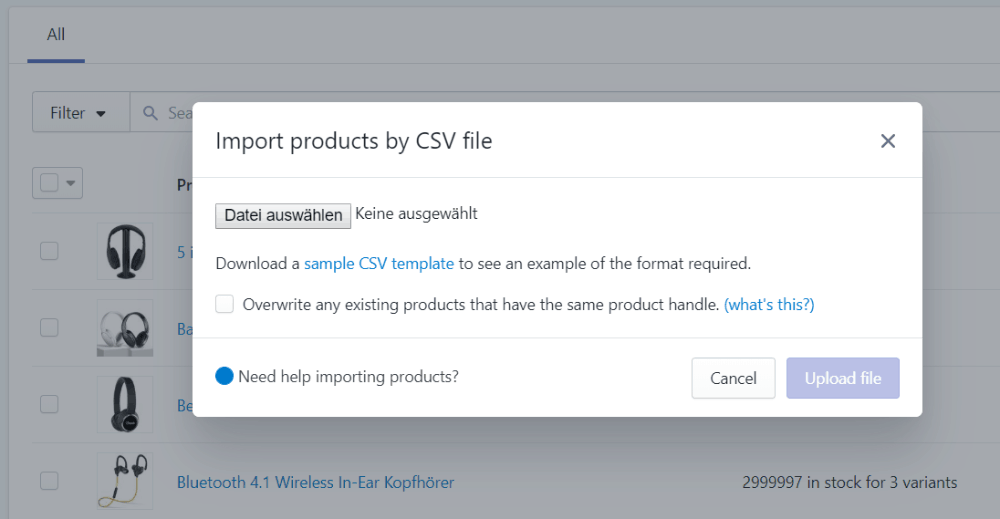
Task: Click the search magnifier icon
Action: (x=150, y=113)
